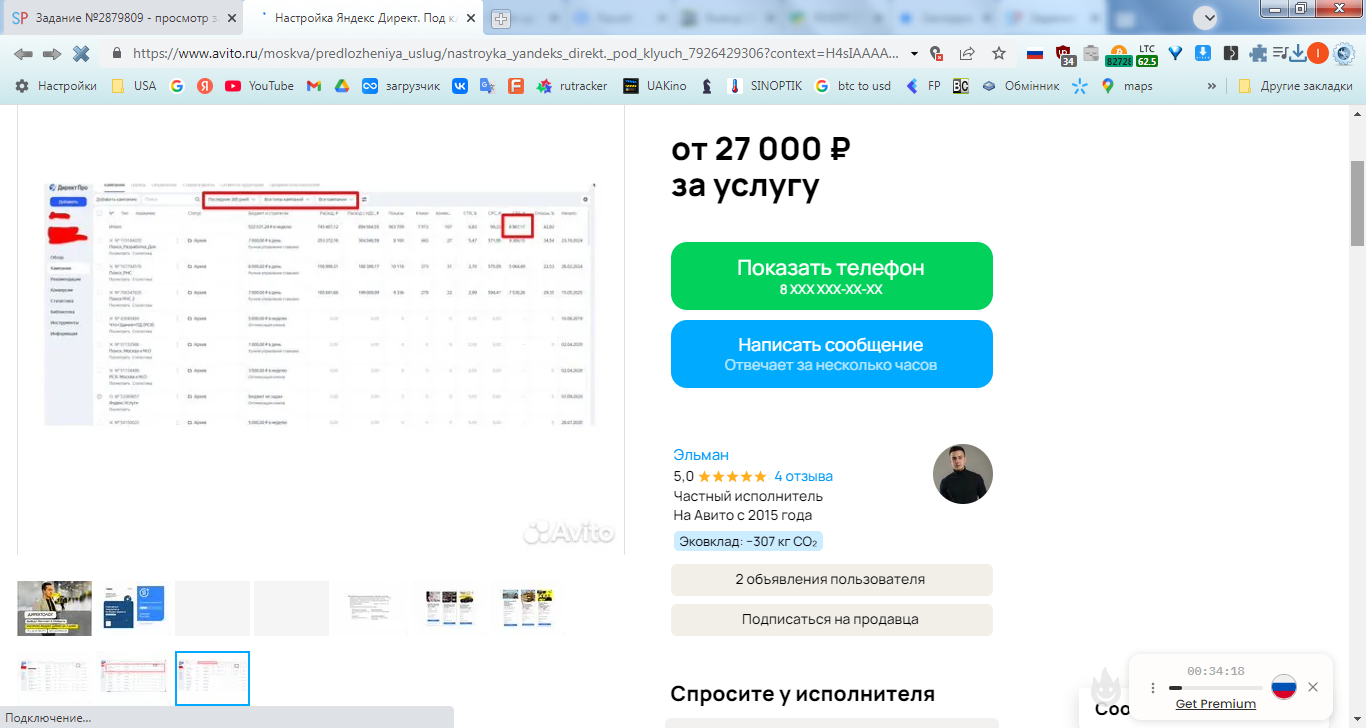Click the Показать телефон button

832,276
